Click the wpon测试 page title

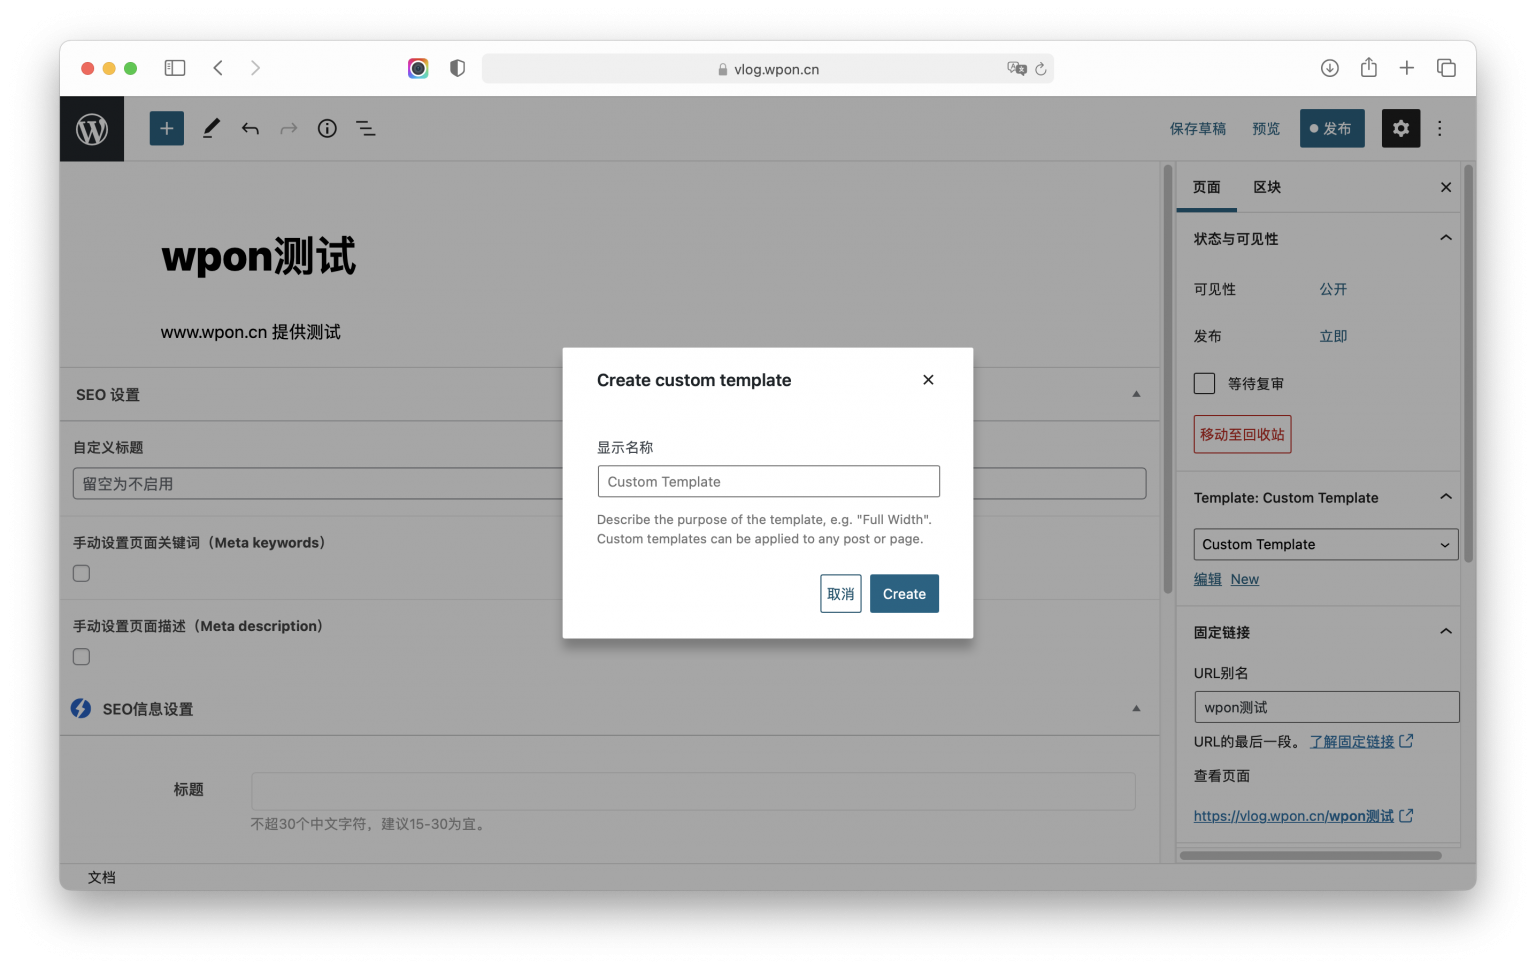coord(258,256)
